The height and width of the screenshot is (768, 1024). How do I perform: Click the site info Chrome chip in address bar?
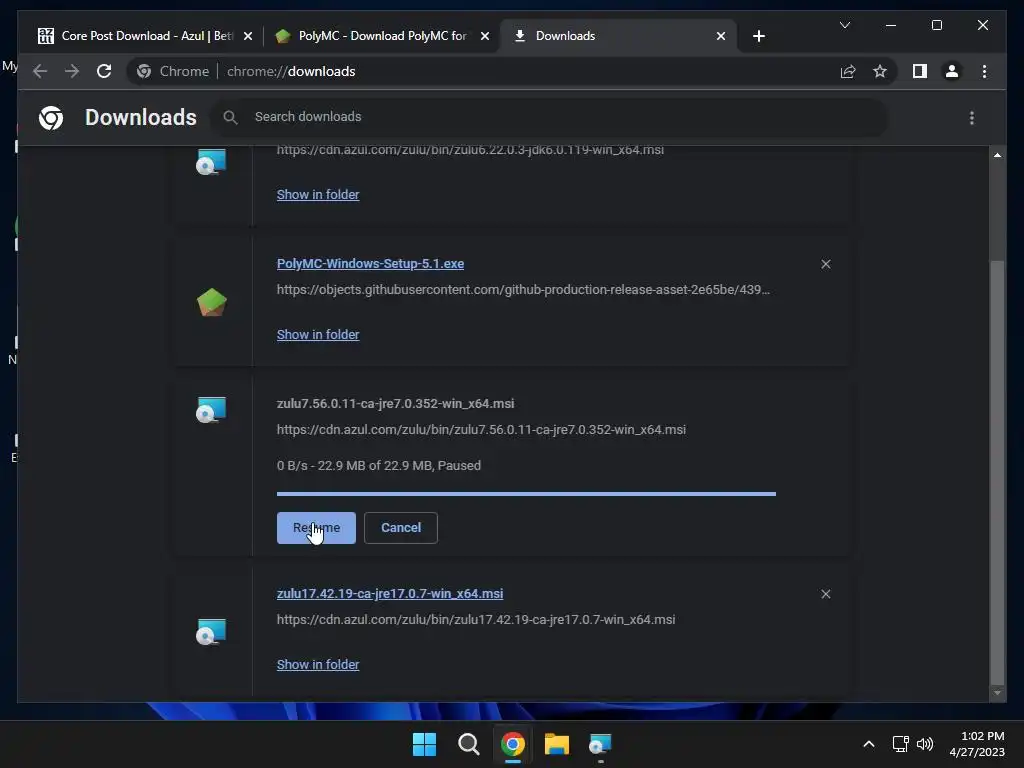click(172, 71)
